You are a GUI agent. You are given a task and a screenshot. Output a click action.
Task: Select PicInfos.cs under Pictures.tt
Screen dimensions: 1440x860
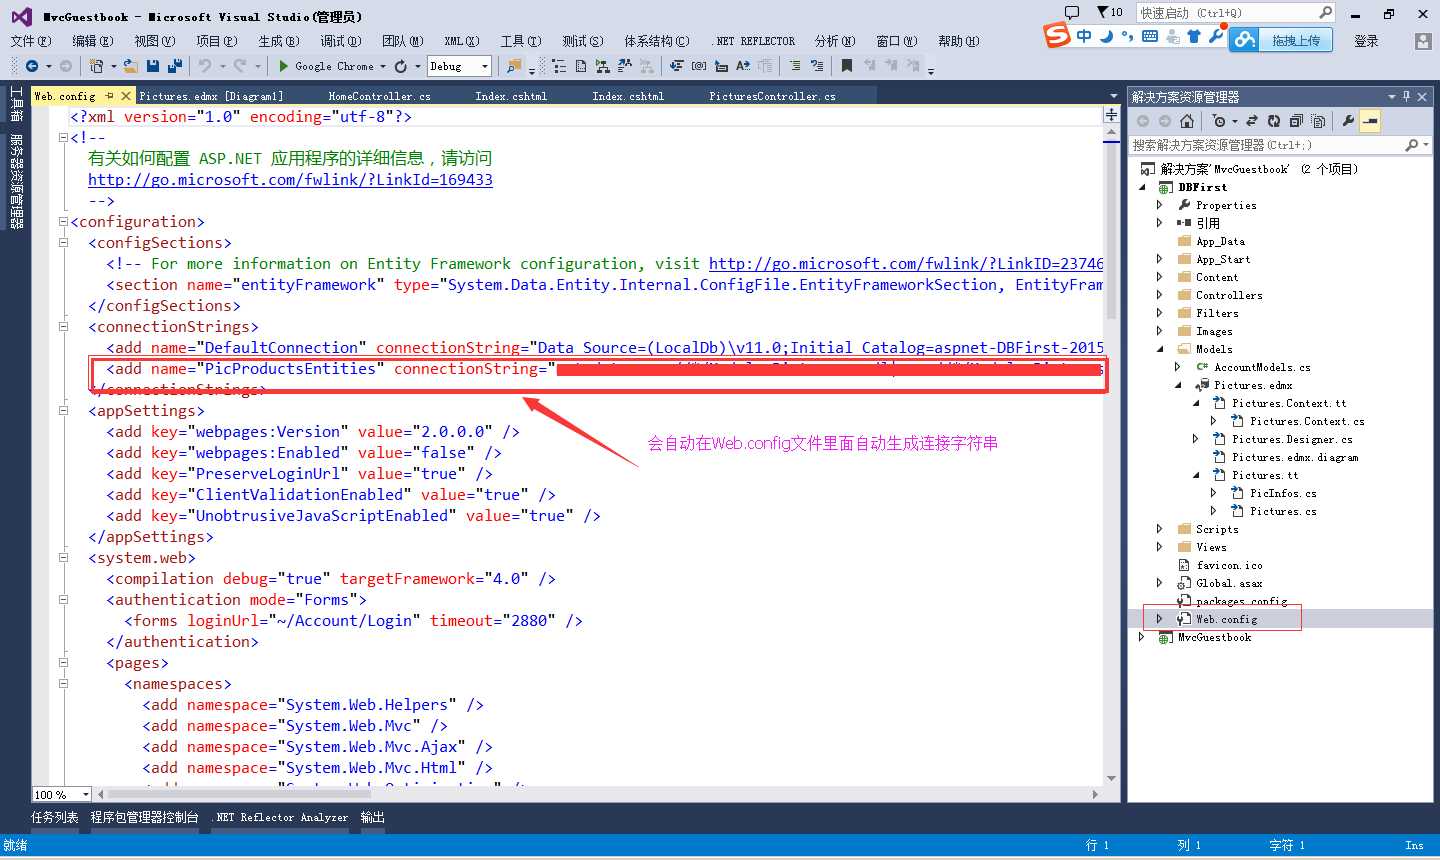coord(1283,493)
